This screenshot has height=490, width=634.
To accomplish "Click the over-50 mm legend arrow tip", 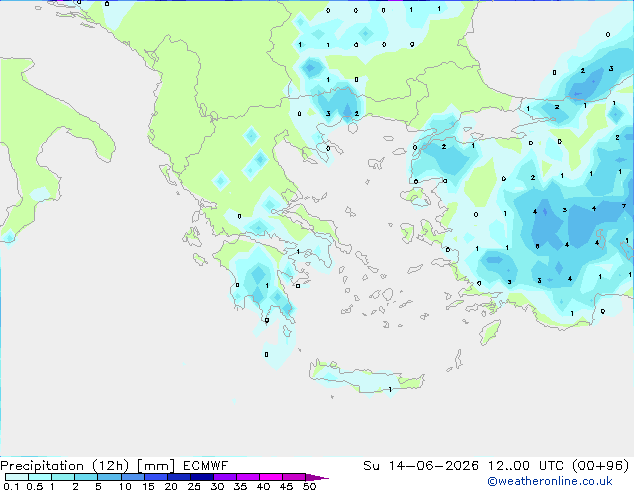I will click(317, 477).
